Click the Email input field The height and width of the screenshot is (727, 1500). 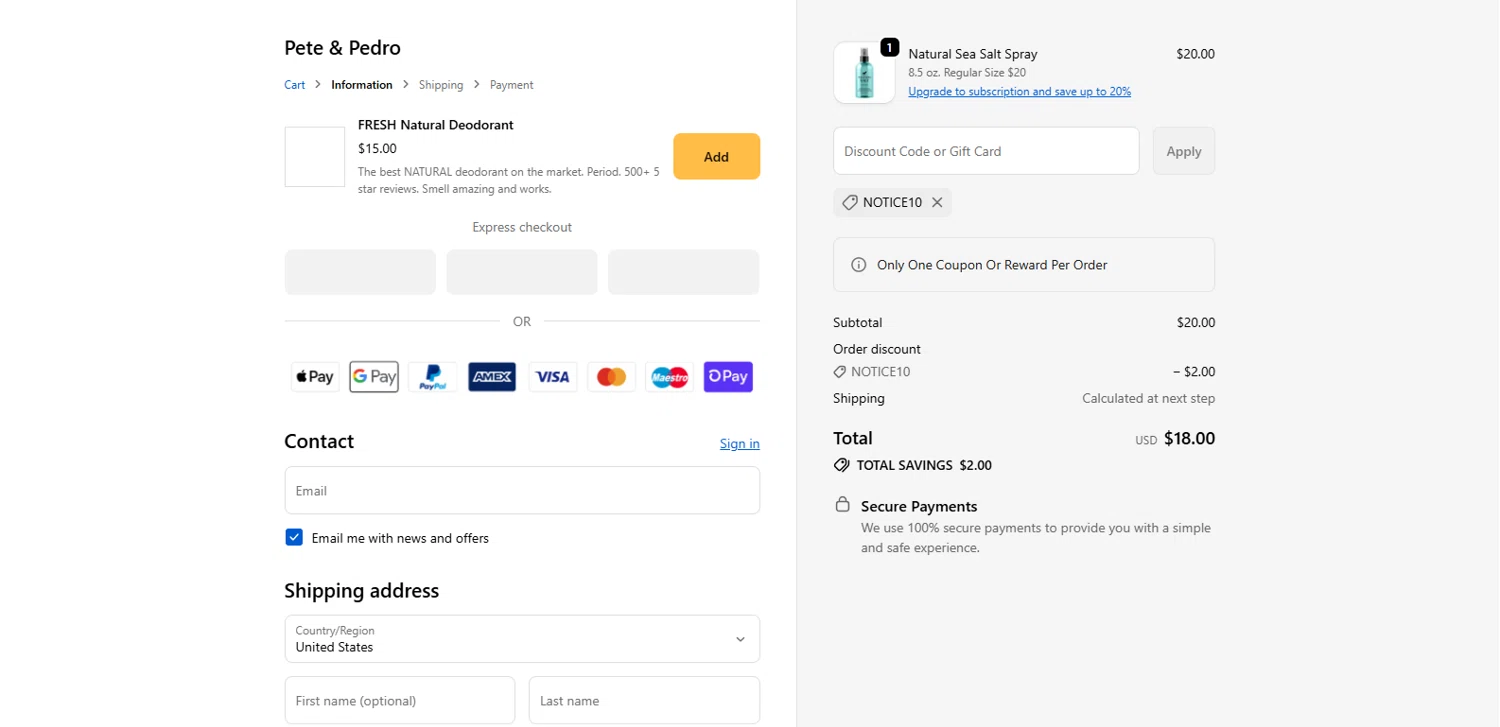[522, 491]
